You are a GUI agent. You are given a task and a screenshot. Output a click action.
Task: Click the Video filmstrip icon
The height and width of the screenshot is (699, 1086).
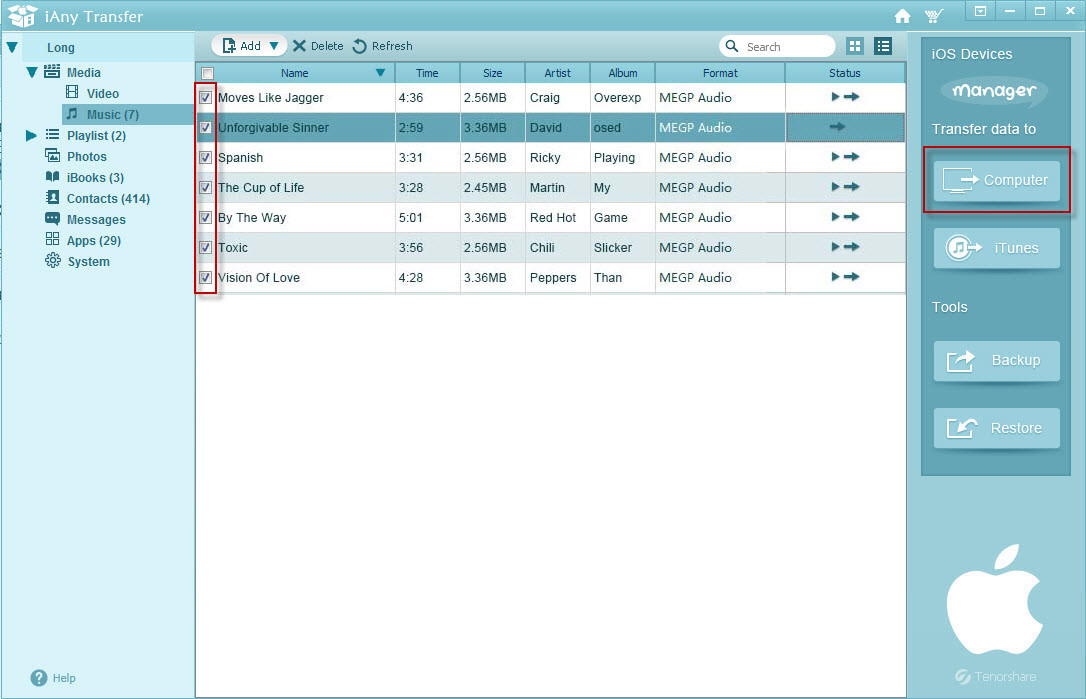(72, 92)
